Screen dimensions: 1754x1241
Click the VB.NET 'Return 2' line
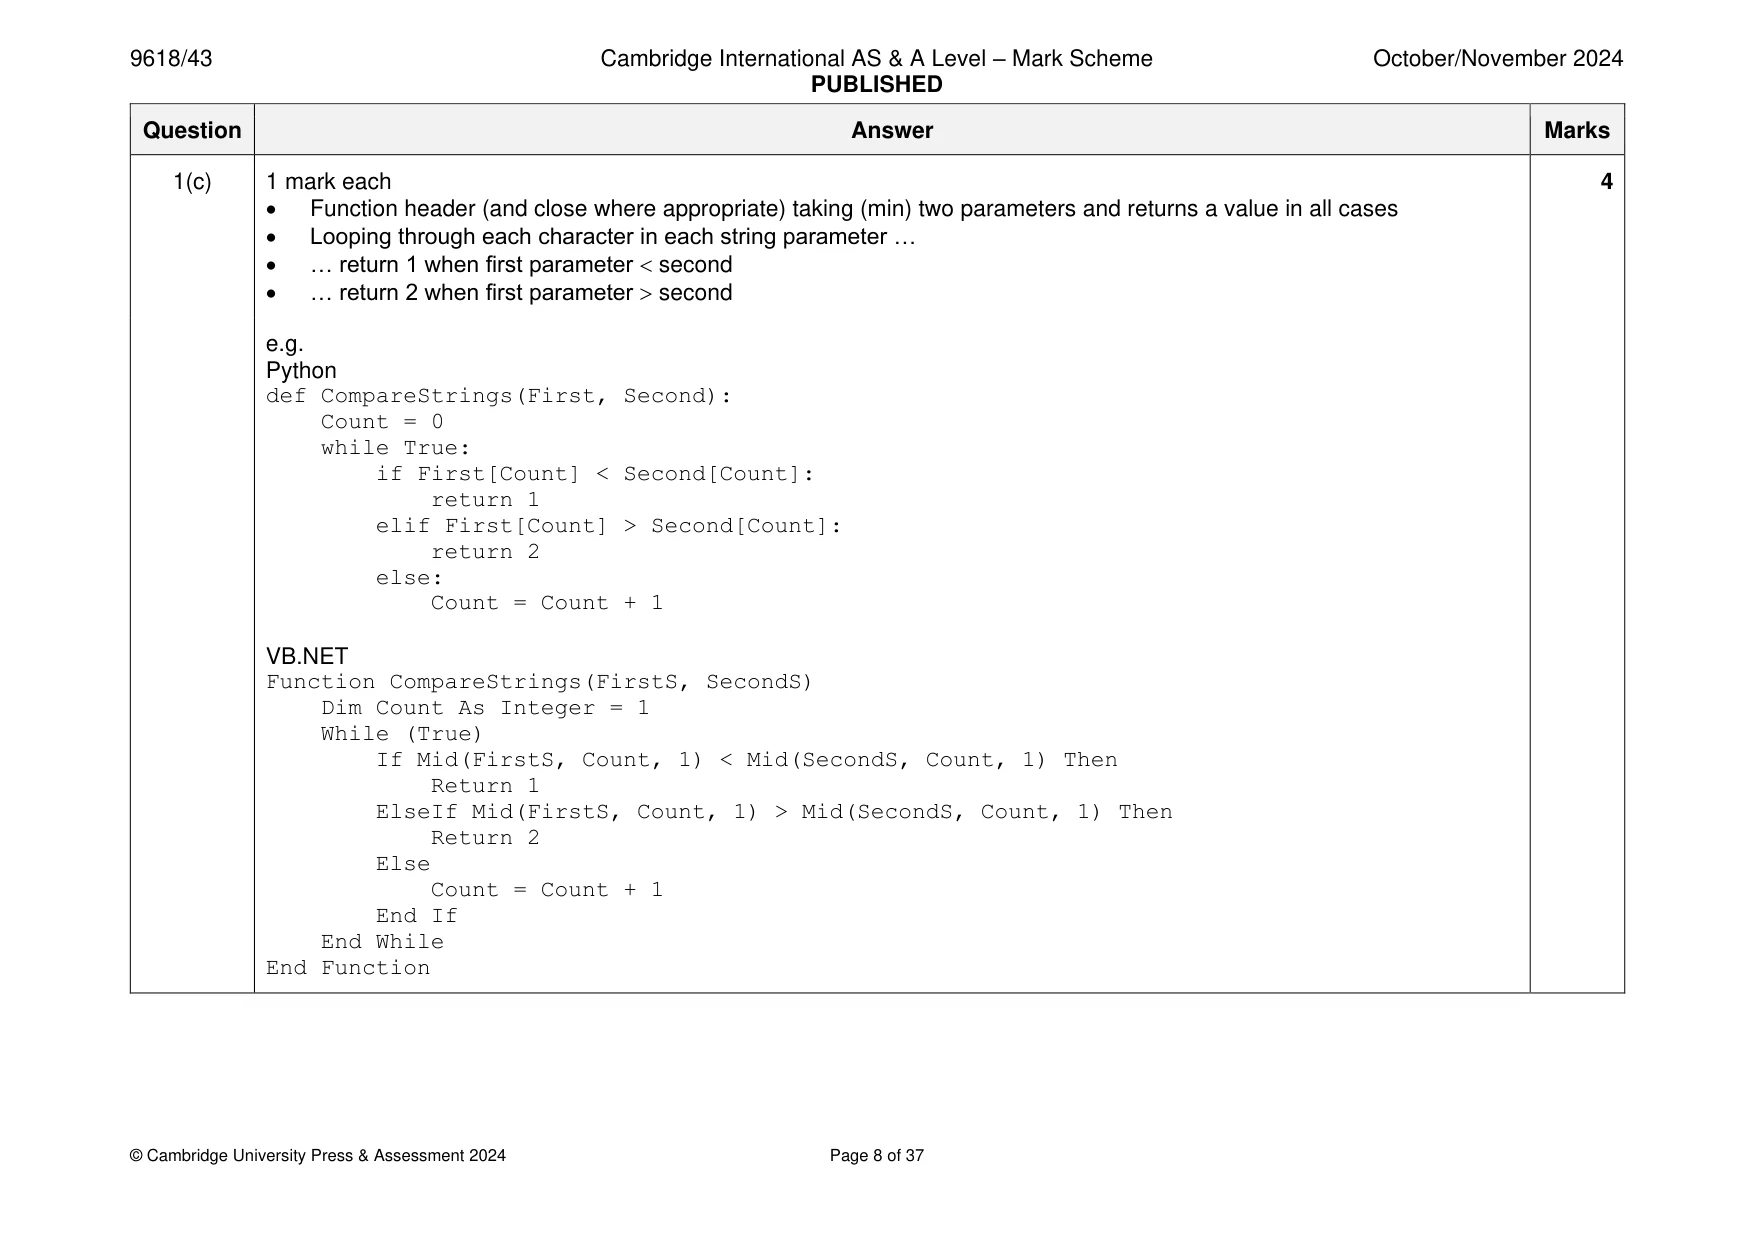point(485,838)
